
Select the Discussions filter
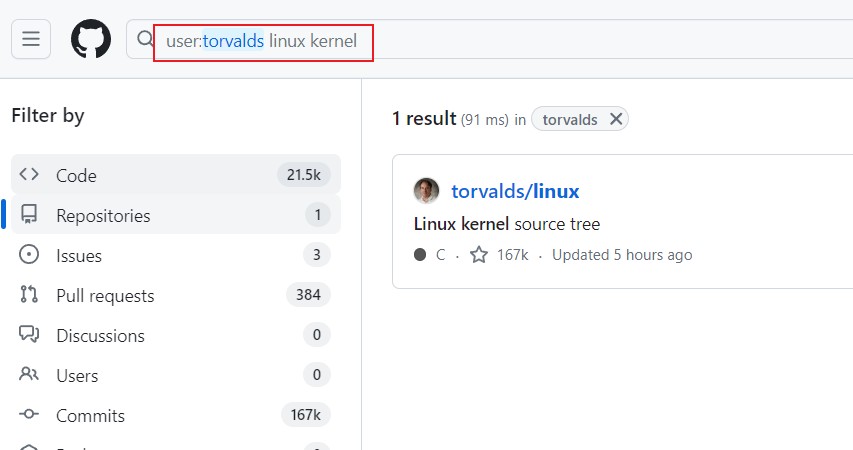176,335
